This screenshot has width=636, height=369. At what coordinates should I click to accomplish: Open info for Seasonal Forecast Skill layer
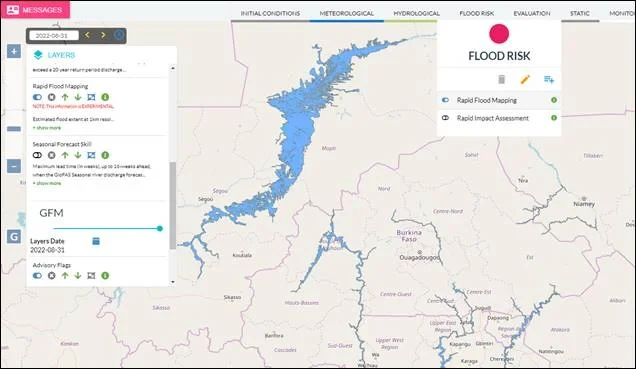[x=105, y=155]
